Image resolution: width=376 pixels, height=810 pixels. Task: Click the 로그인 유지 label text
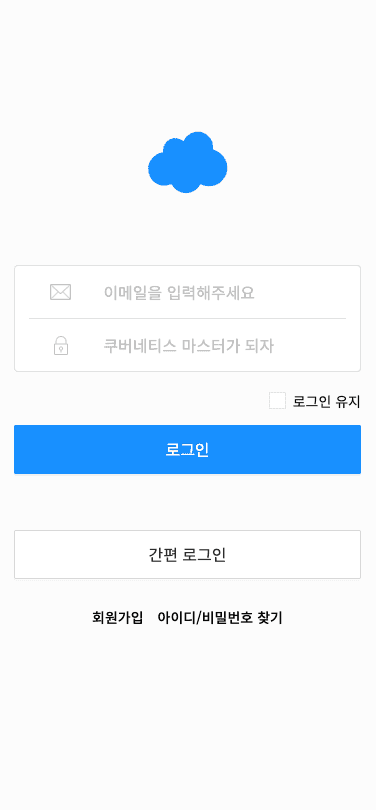[x=326, y=401]
